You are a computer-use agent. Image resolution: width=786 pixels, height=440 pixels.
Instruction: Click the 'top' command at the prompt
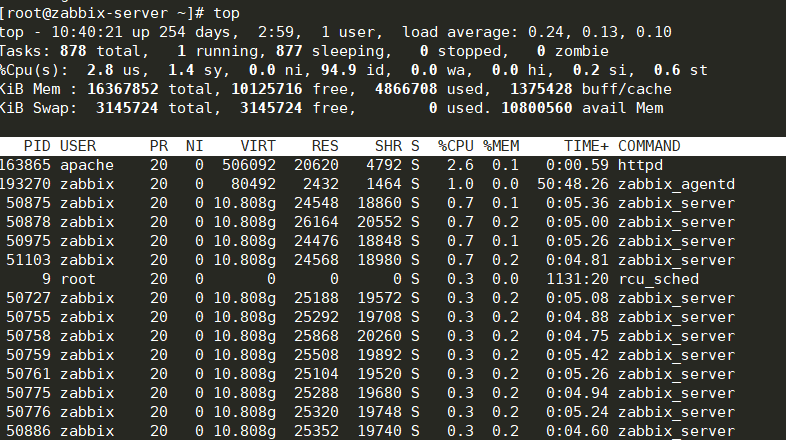[227, 14]
